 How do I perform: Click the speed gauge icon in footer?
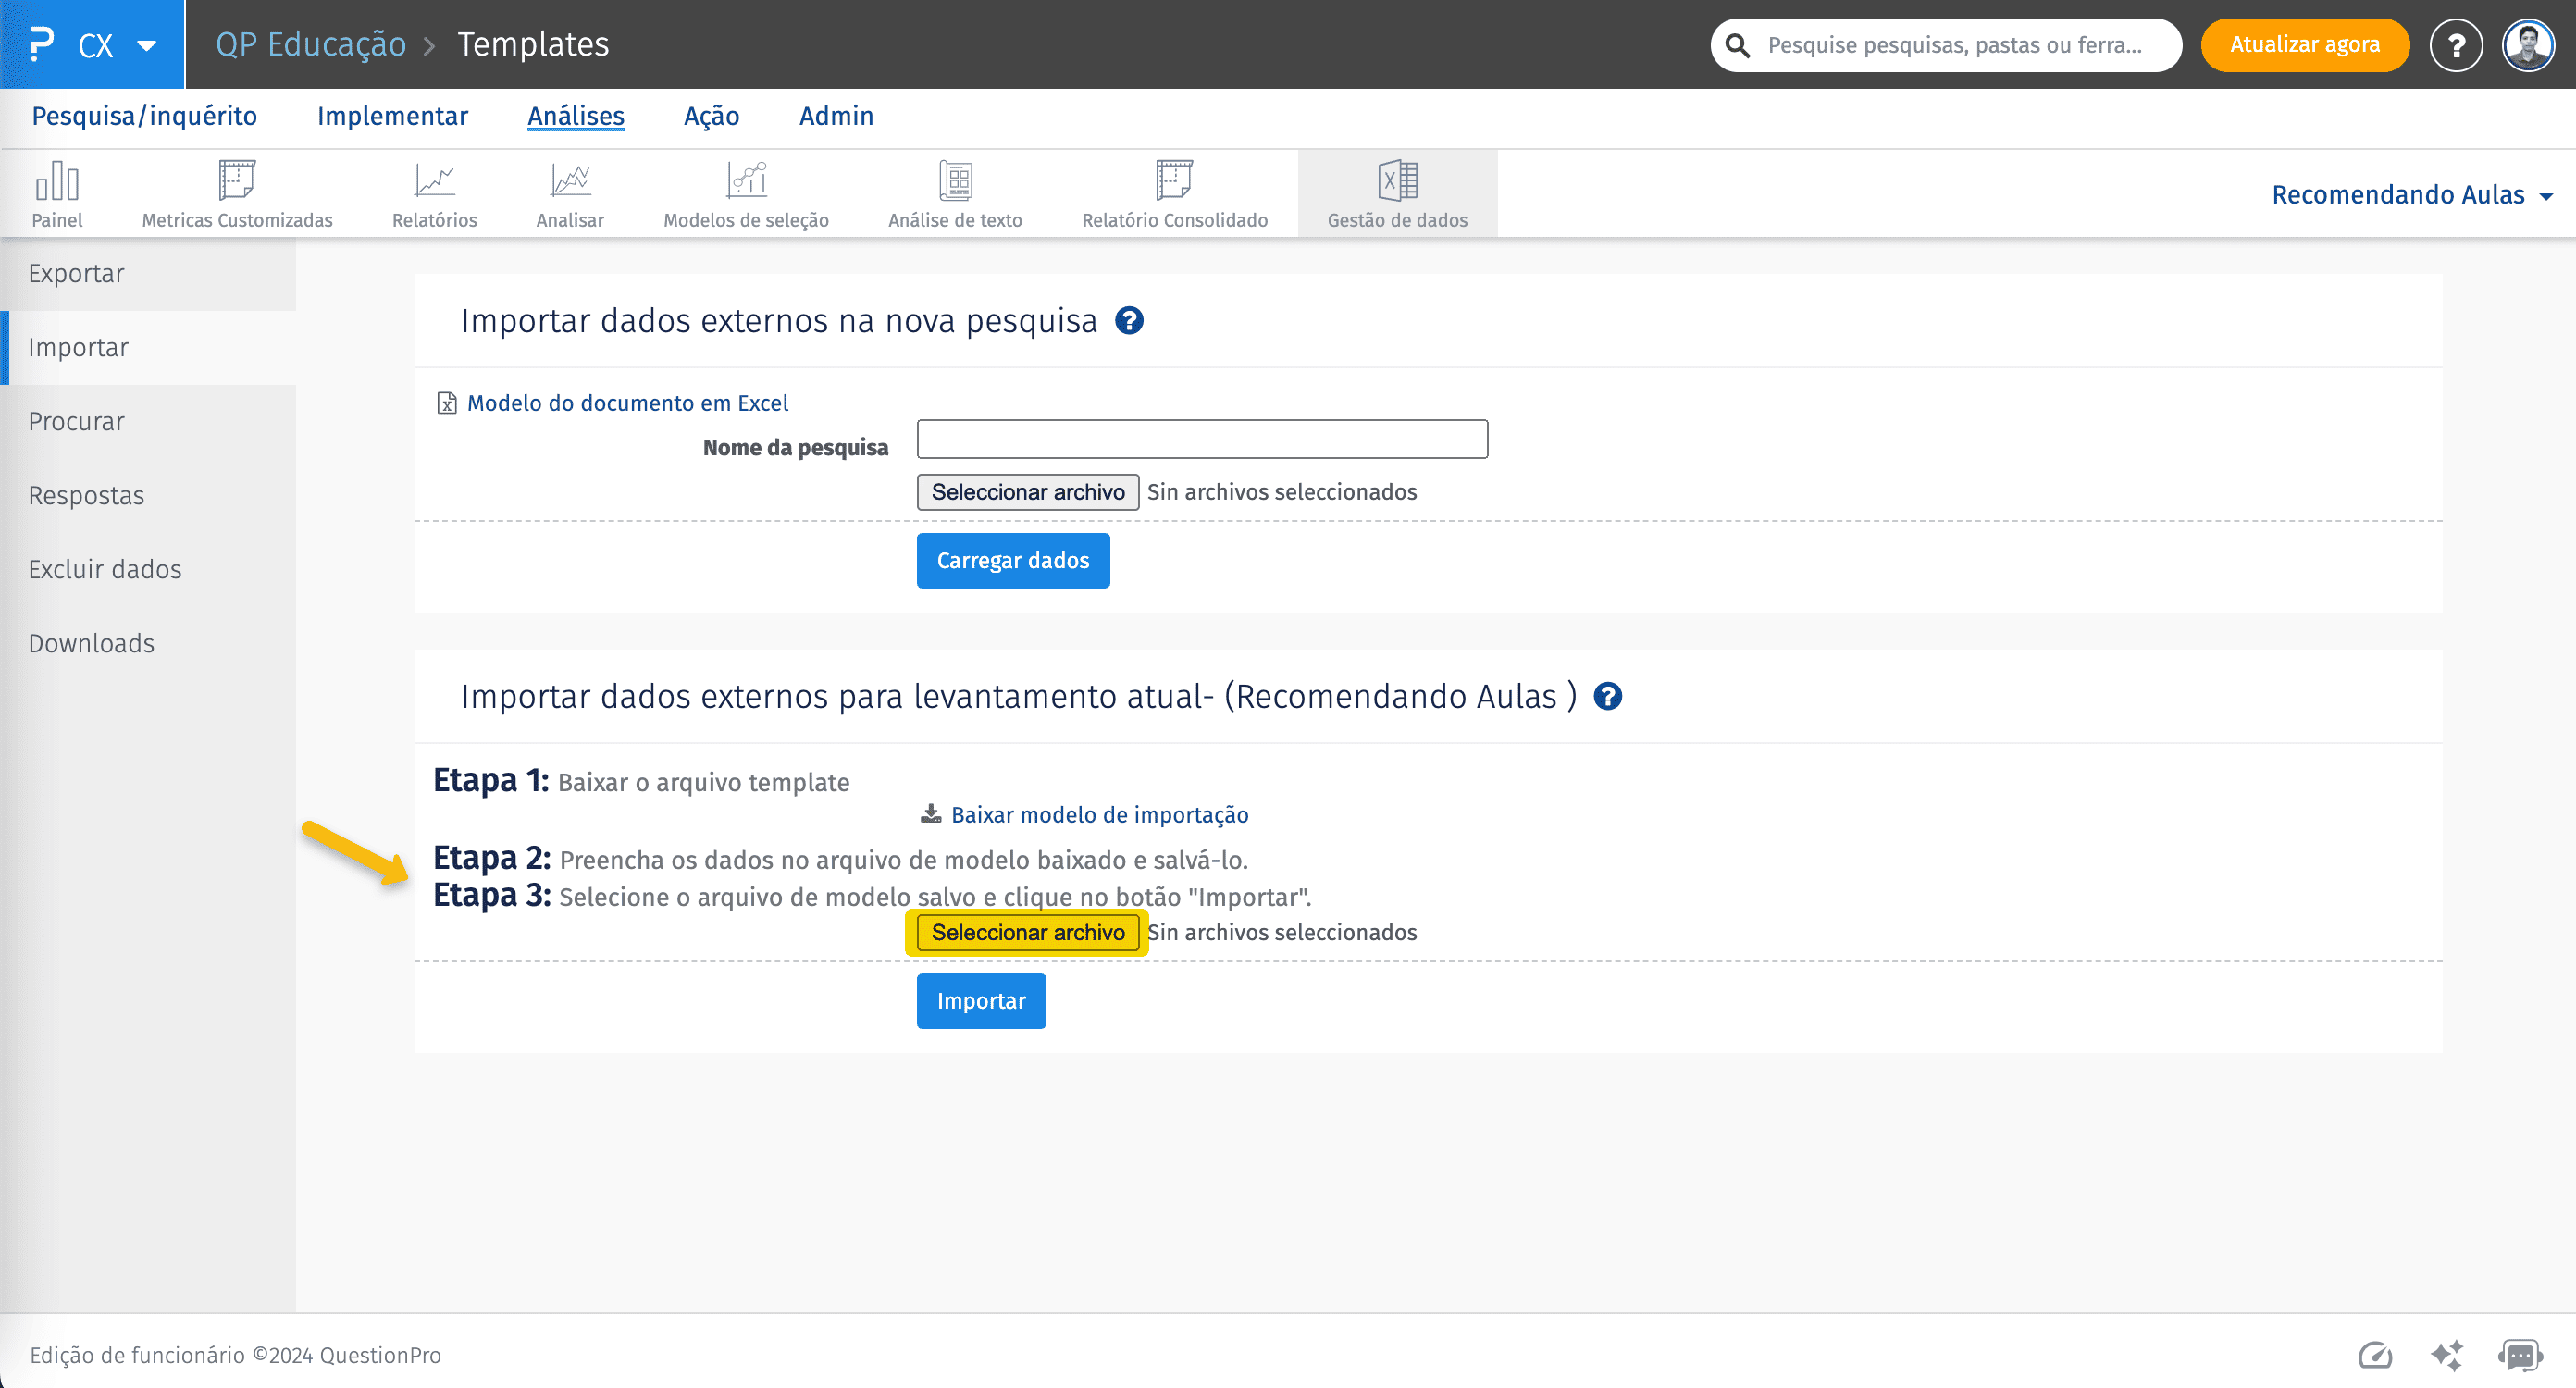(2375, 1355)
